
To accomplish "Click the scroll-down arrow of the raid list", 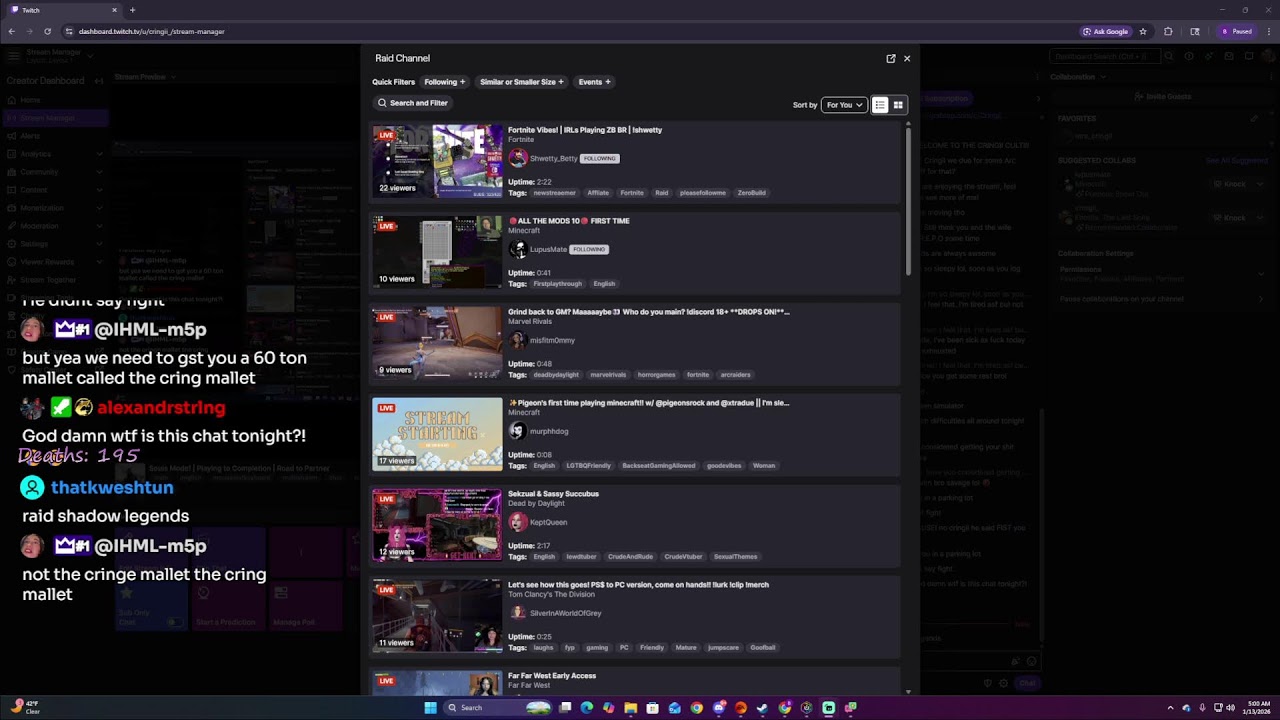I will 908,691.
